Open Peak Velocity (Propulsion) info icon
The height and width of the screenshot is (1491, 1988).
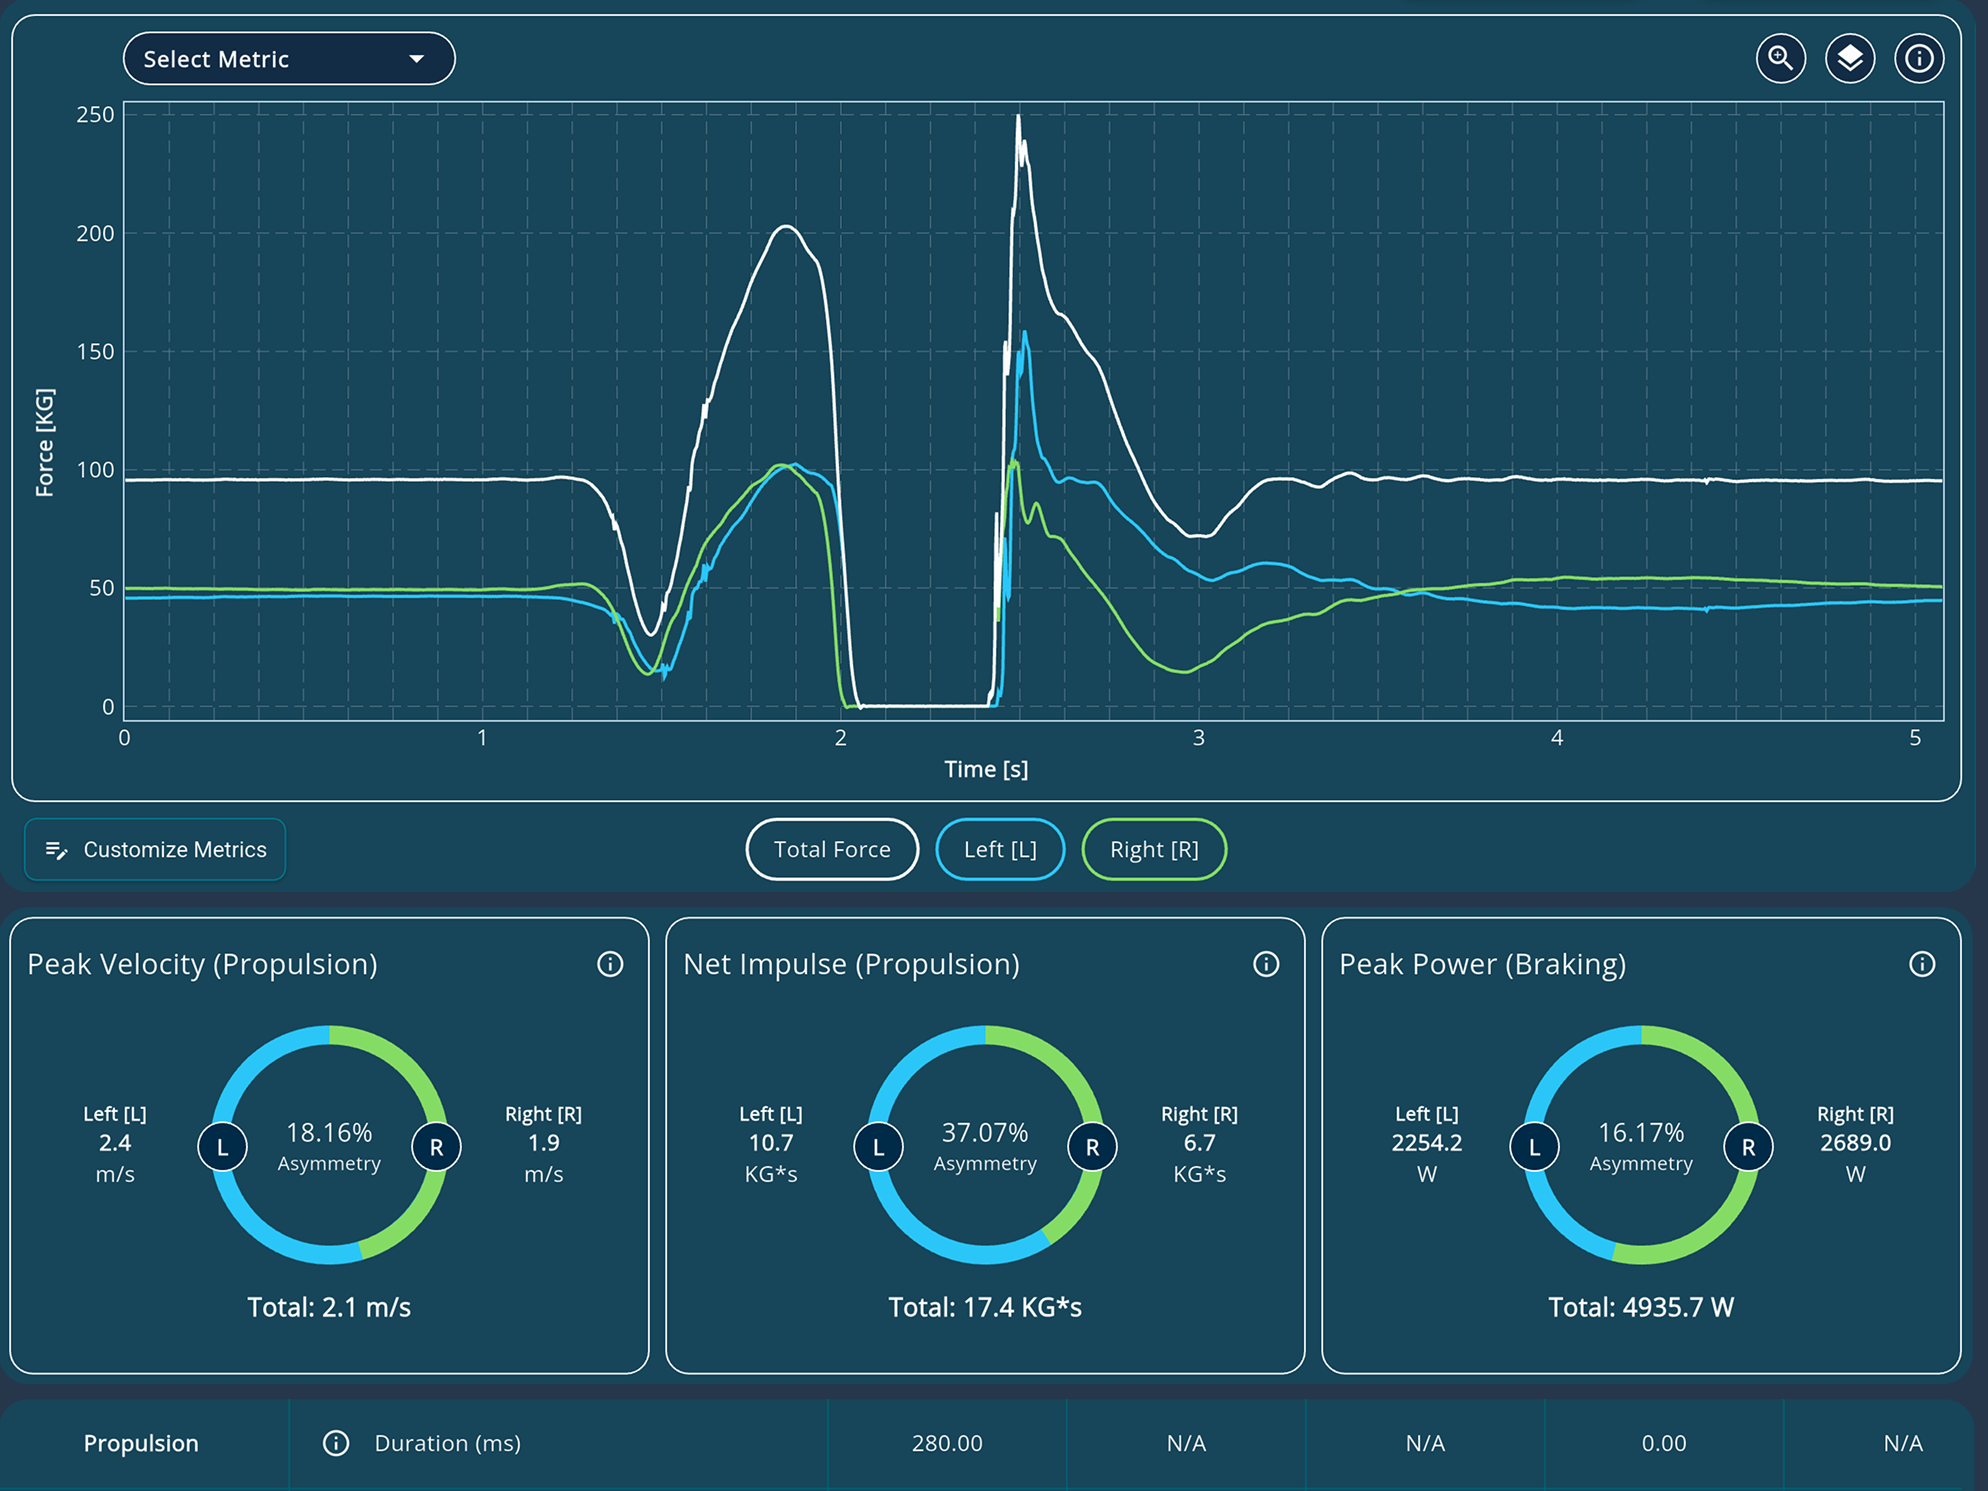(610, 964)
